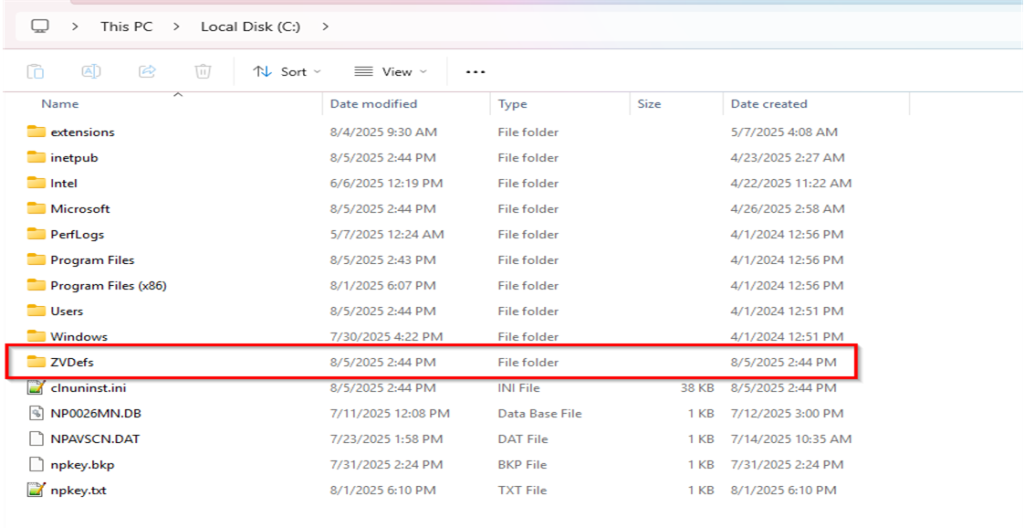Click This PC in the breadcrumb path
Viewport: 1024px width, 528px height.
pyautogui.click(x=126, y=26)
